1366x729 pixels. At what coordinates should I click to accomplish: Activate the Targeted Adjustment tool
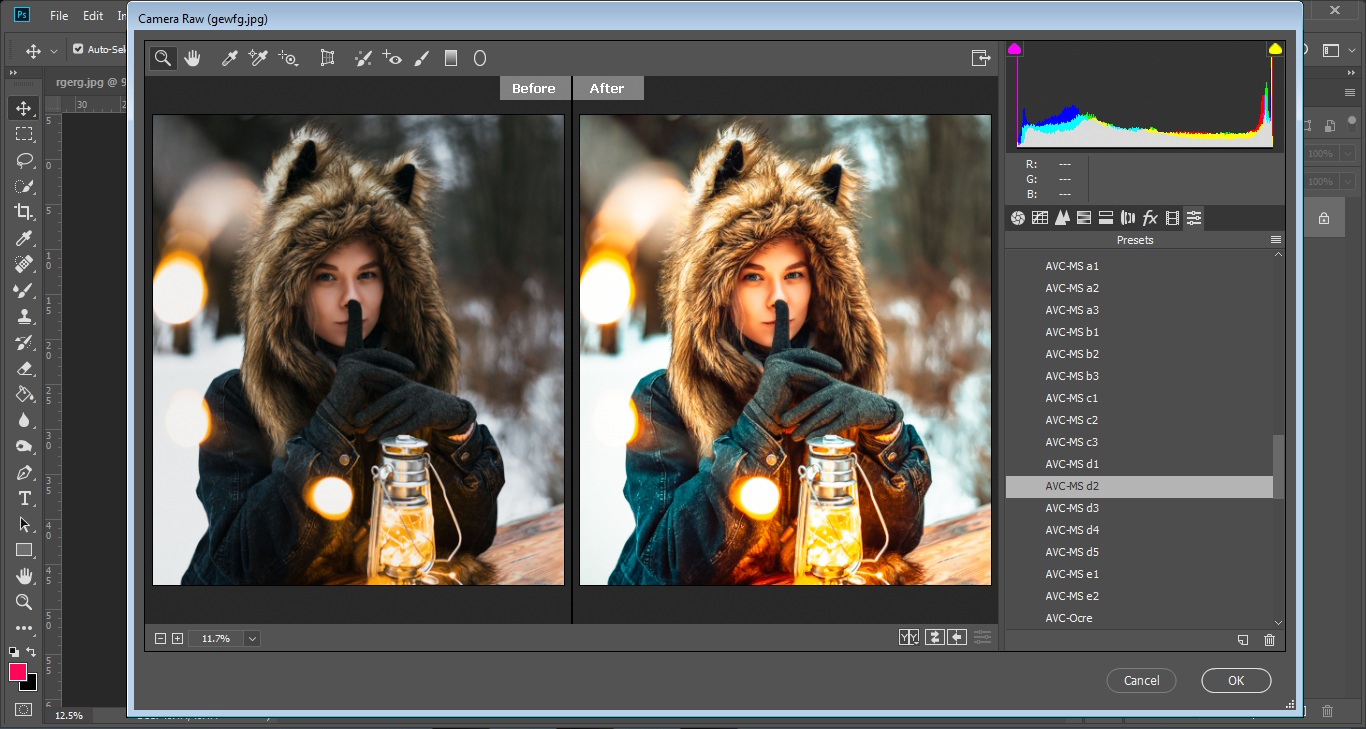pos(289,58)
